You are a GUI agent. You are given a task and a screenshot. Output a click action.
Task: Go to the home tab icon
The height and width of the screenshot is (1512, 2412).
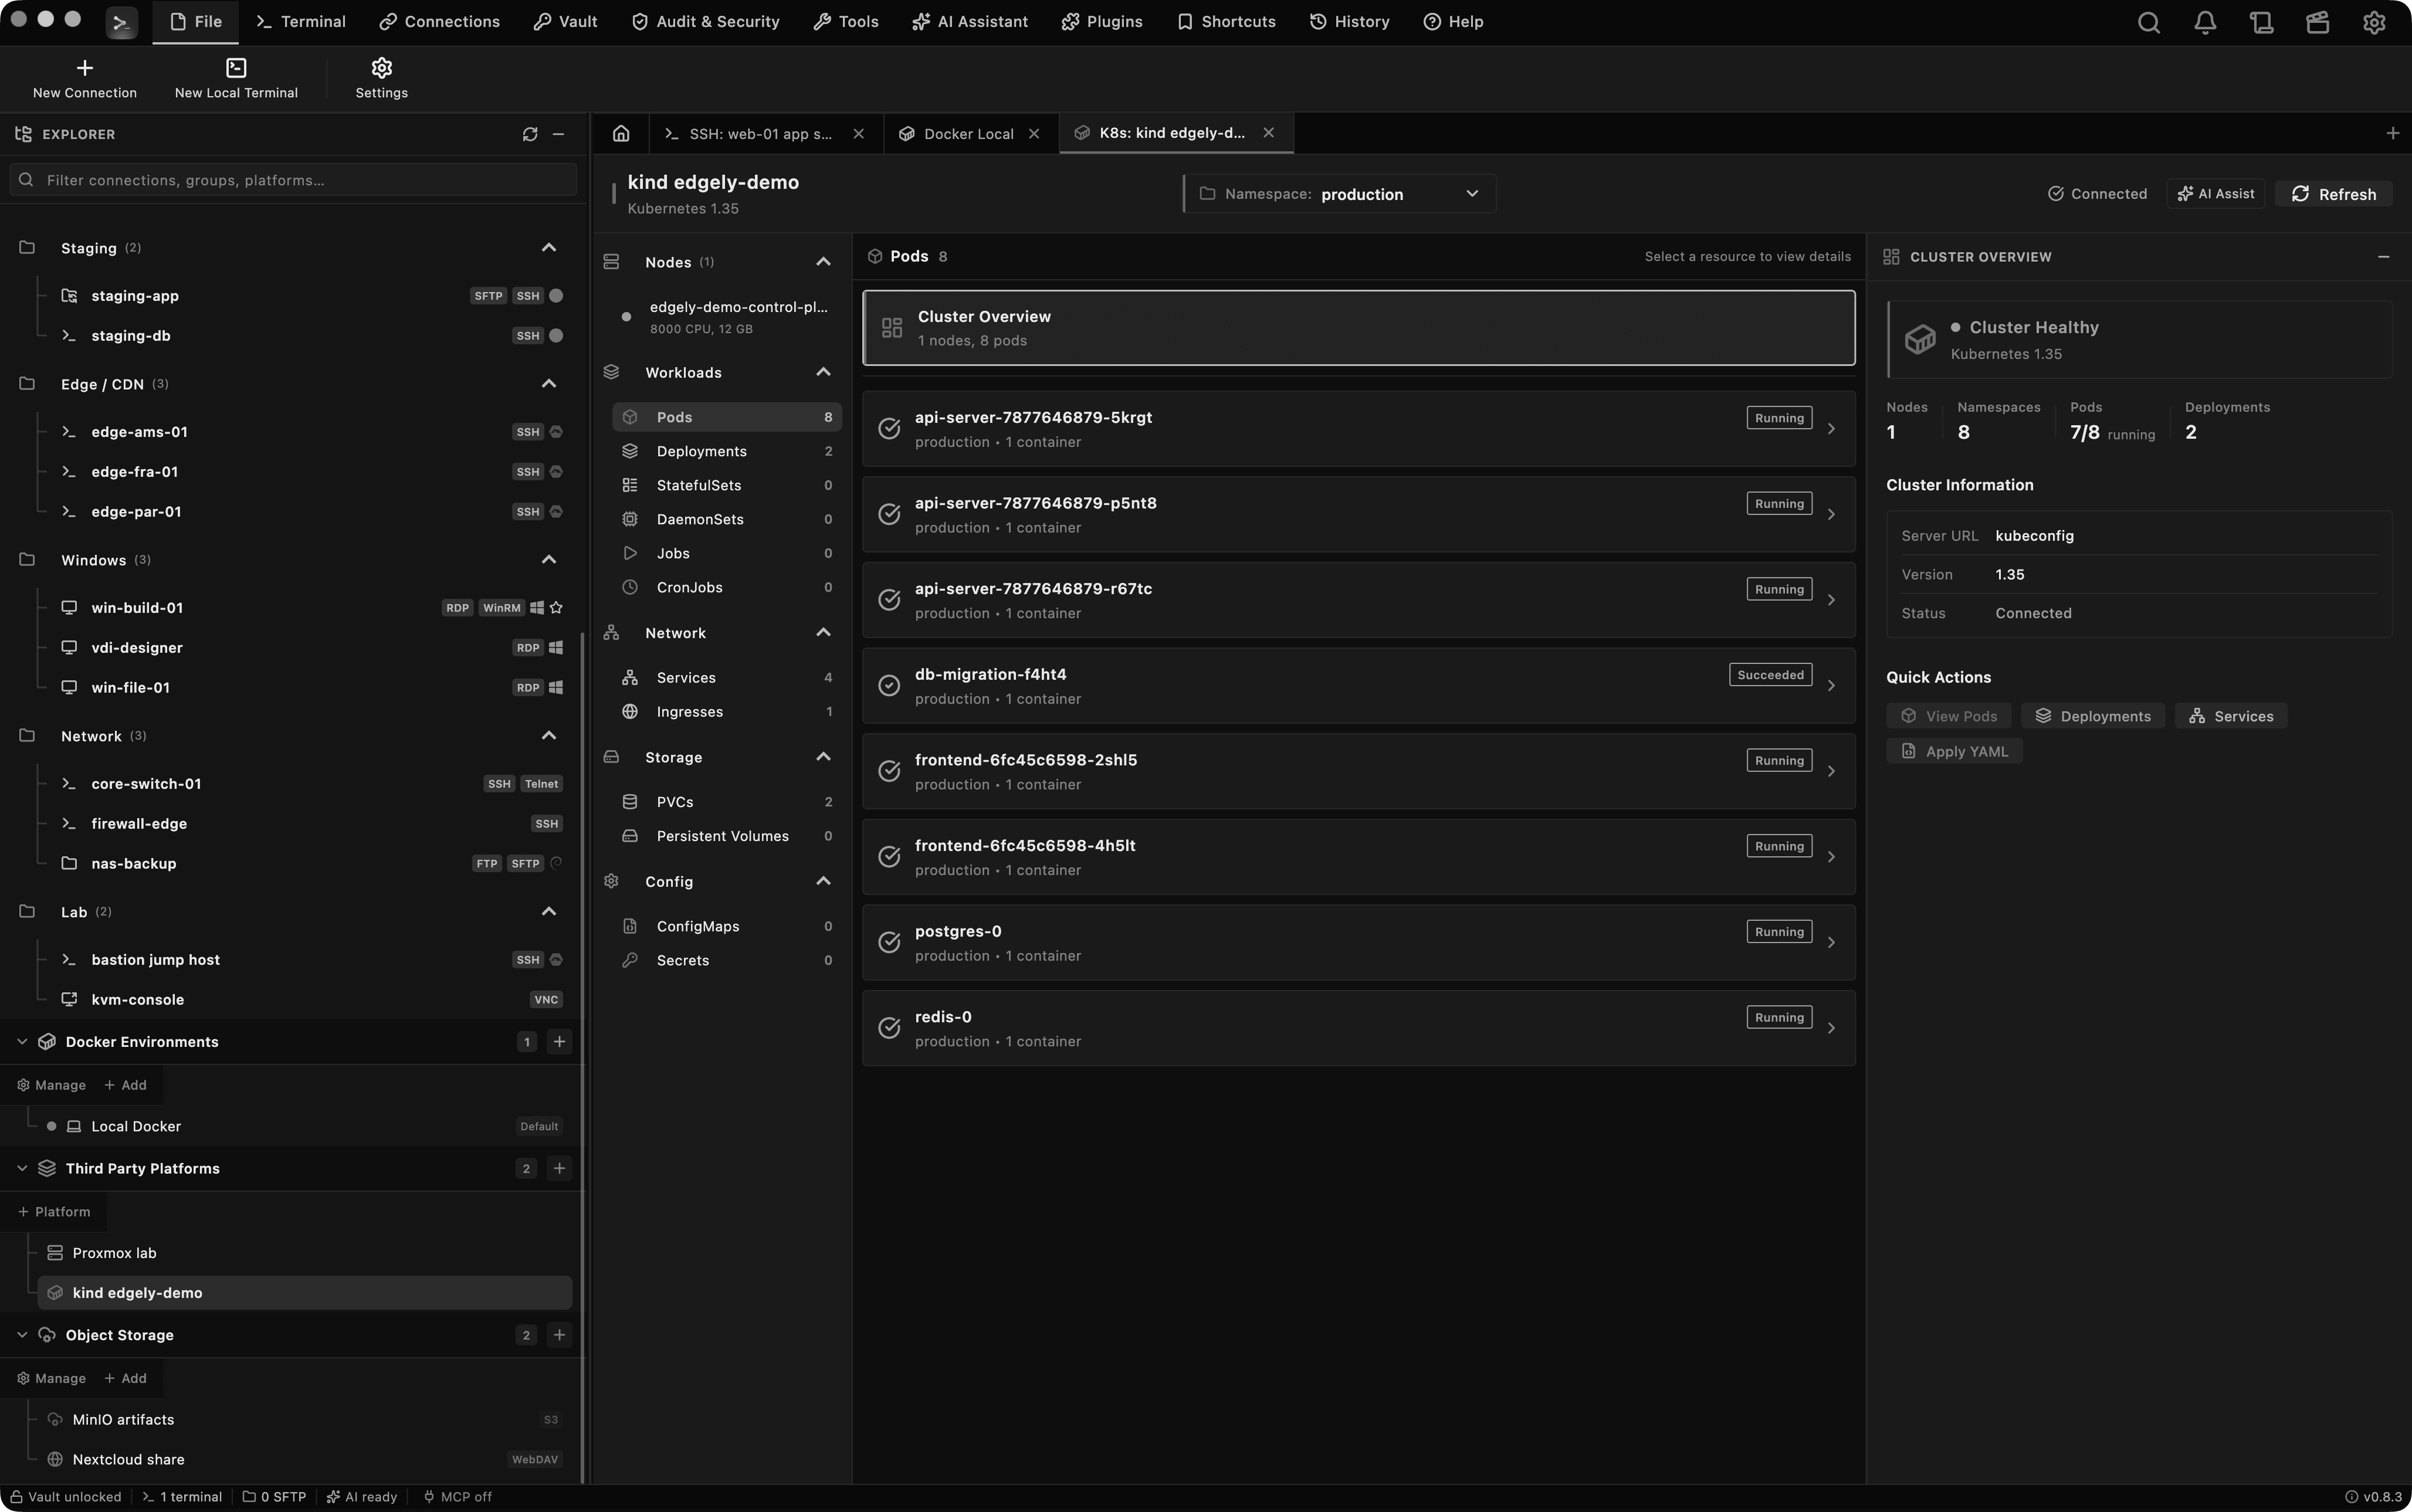(x=621, y=133)
